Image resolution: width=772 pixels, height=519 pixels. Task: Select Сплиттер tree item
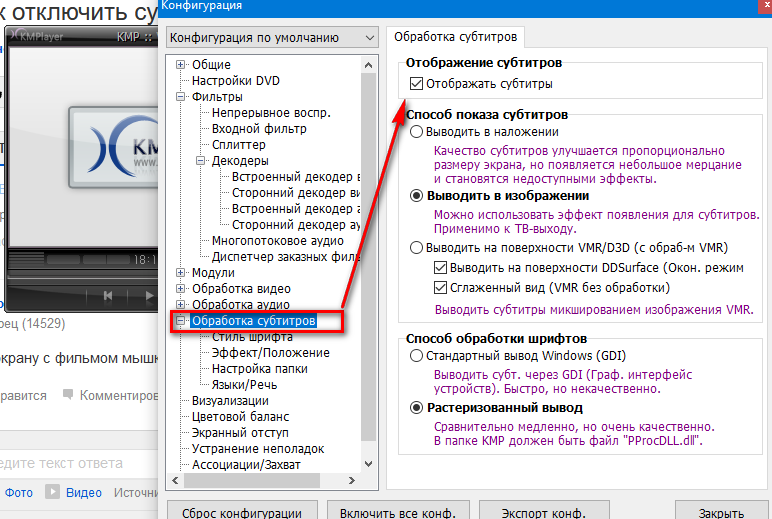pos(238,145)
